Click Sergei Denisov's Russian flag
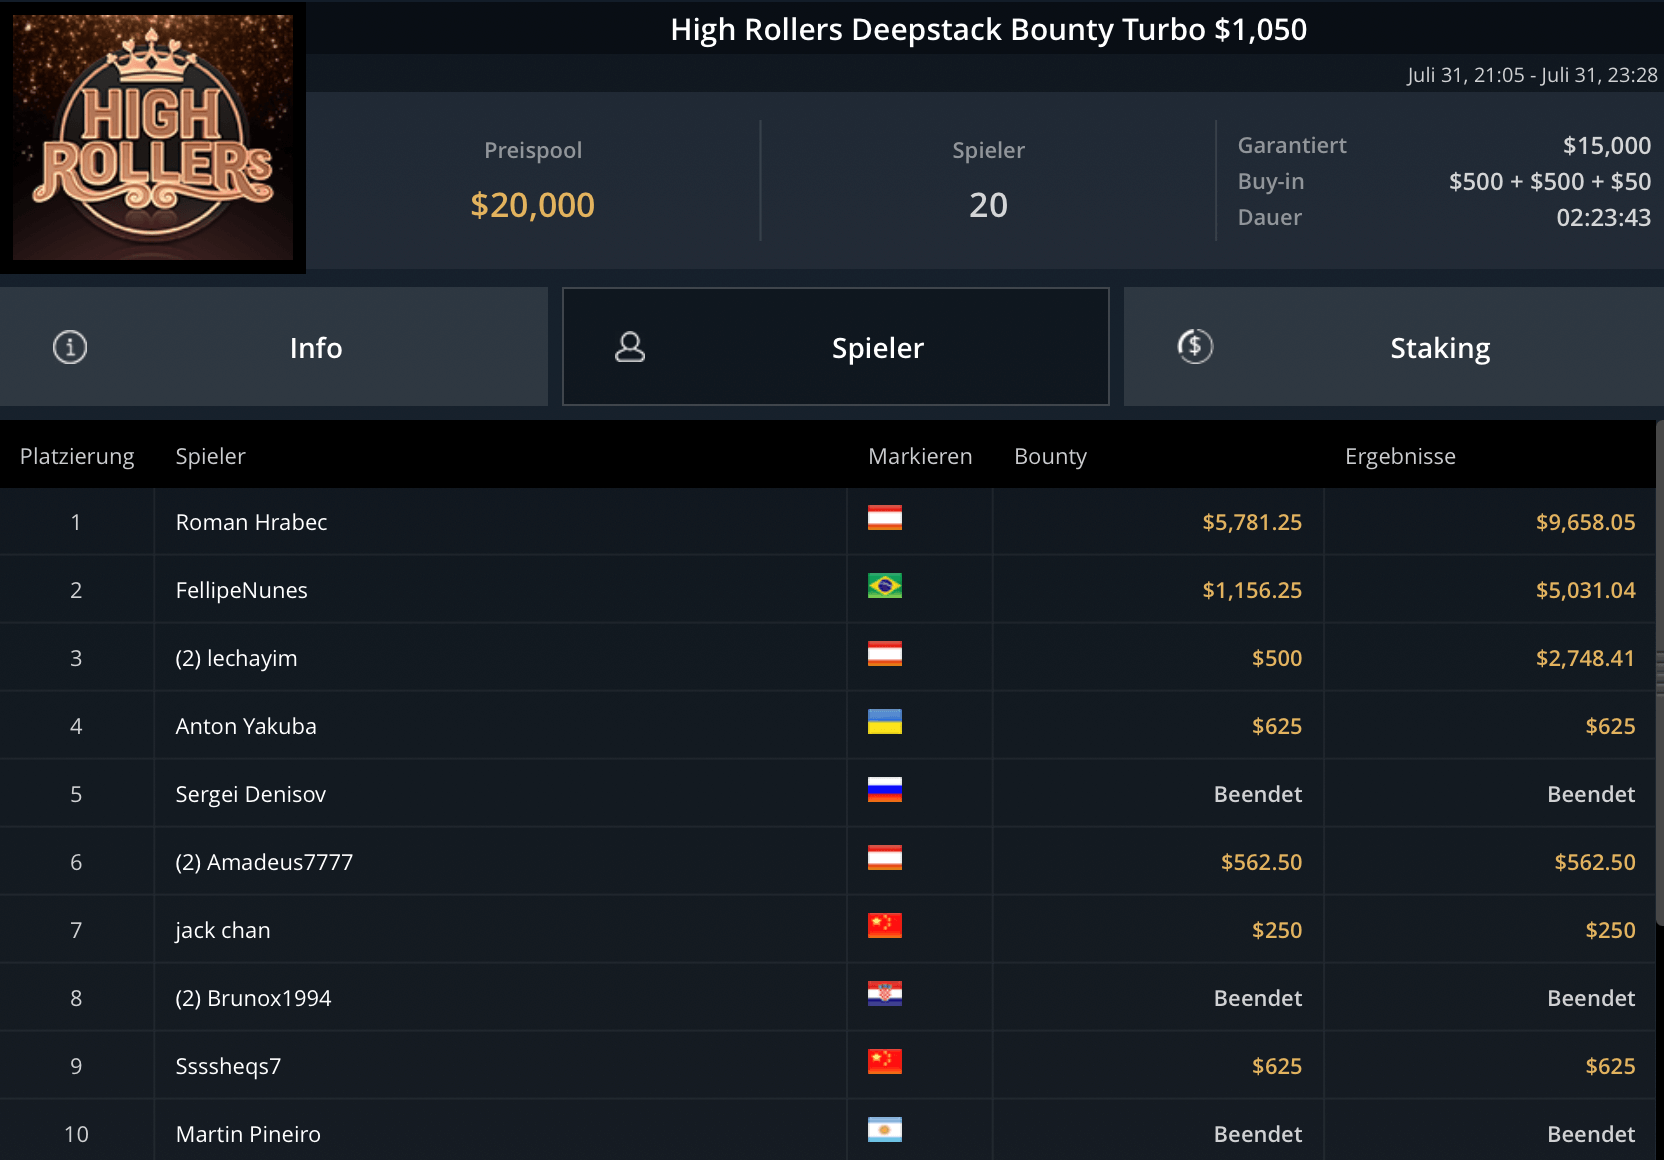Screen dimensions: 1664x1160 (x=884, y=790)
